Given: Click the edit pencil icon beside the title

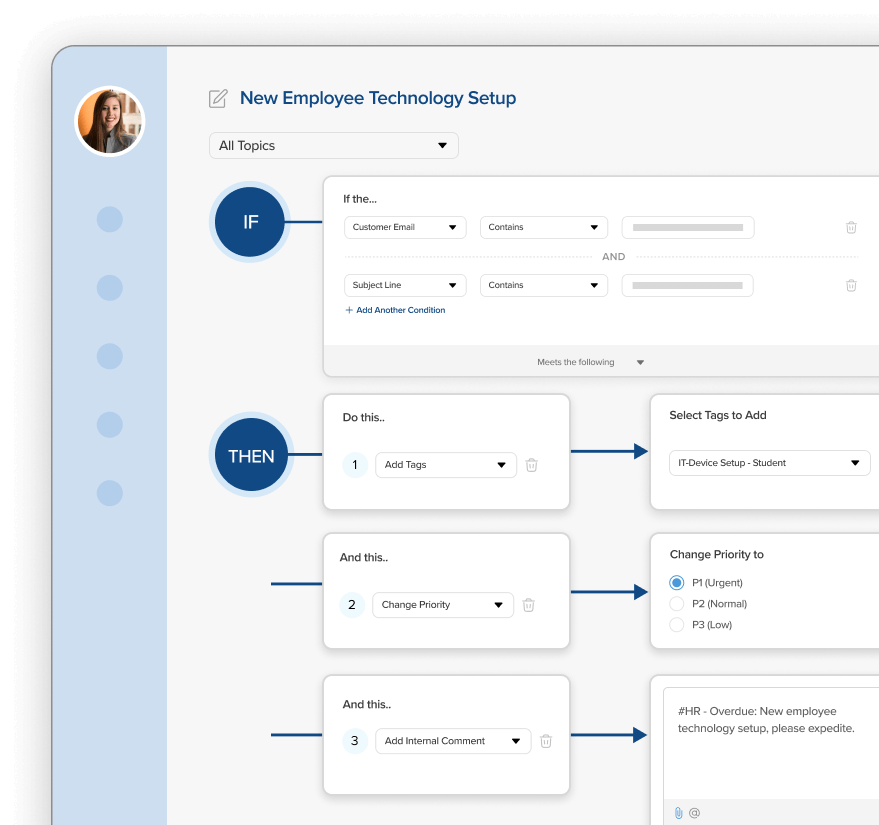Looking at the screenshot, I should point(218,98).
